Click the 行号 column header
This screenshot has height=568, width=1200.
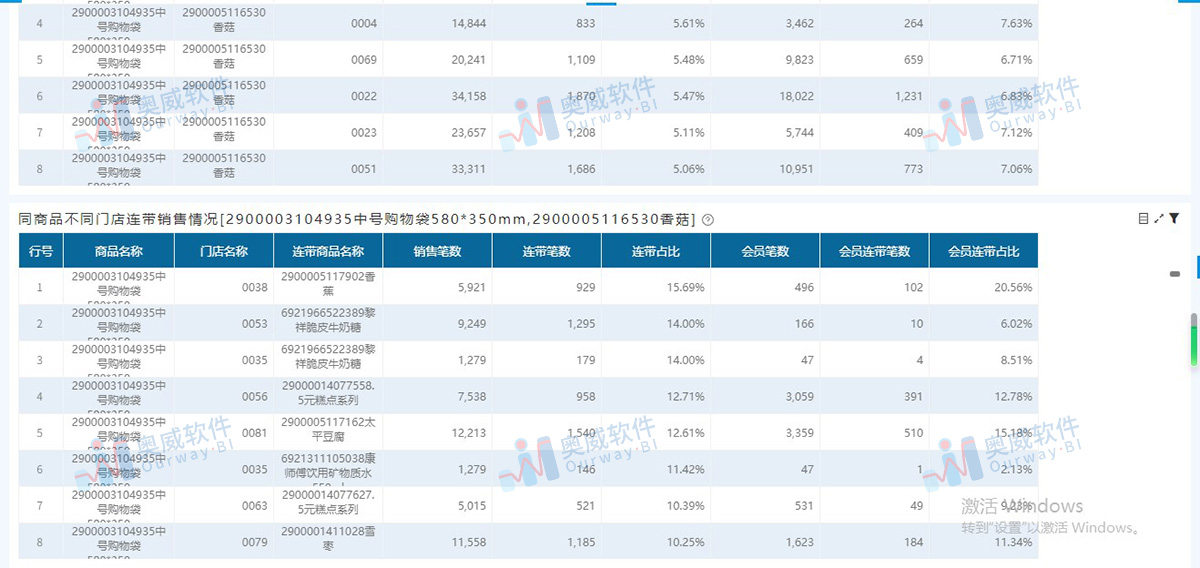41,251
